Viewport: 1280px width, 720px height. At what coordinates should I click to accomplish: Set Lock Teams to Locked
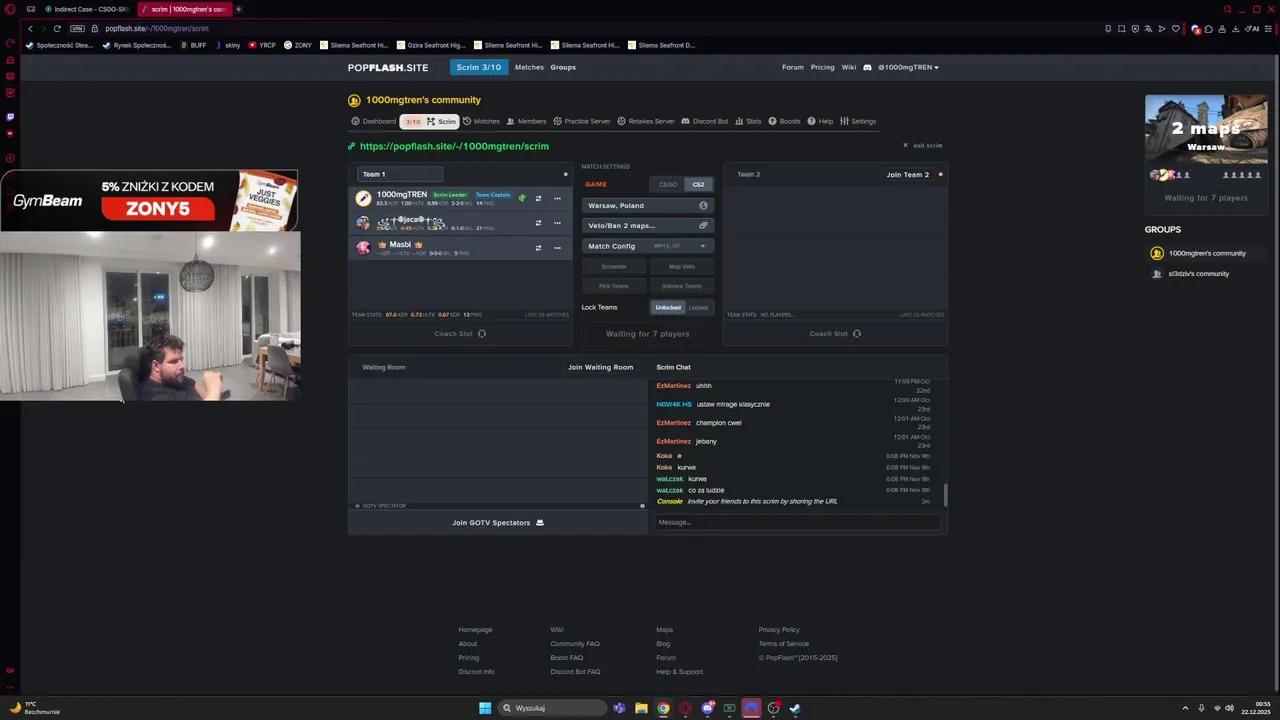coord(698,307)
